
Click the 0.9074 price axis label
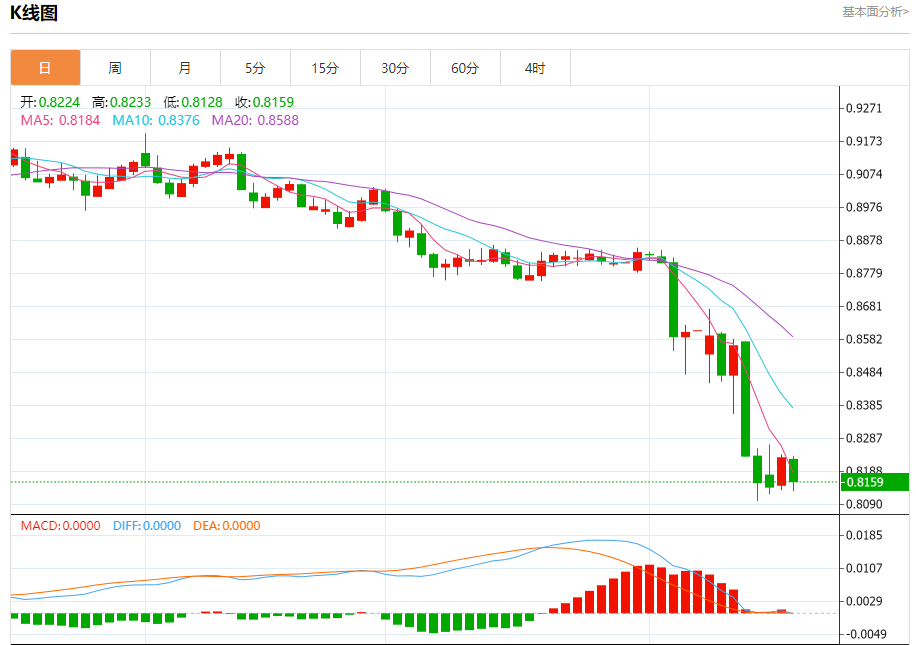pos(864,174)
